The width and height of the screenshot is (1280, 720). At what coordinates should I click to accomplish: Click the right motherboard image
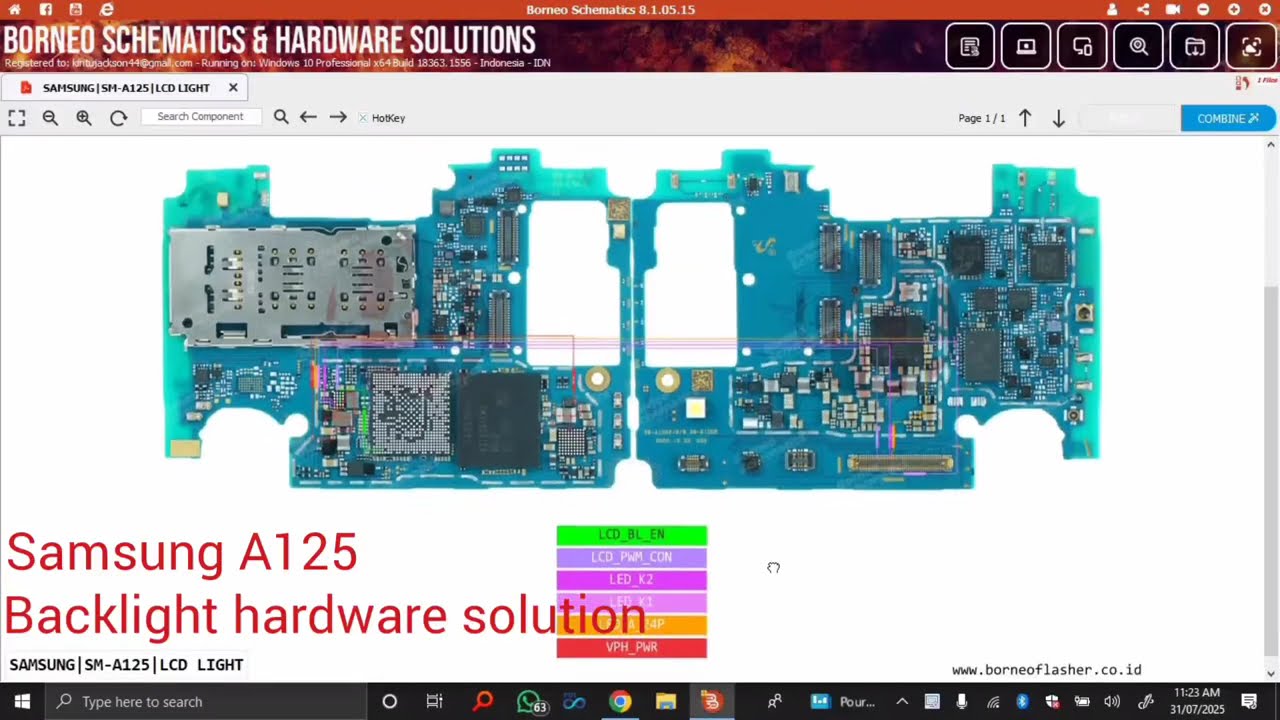[x=868, y=320]
